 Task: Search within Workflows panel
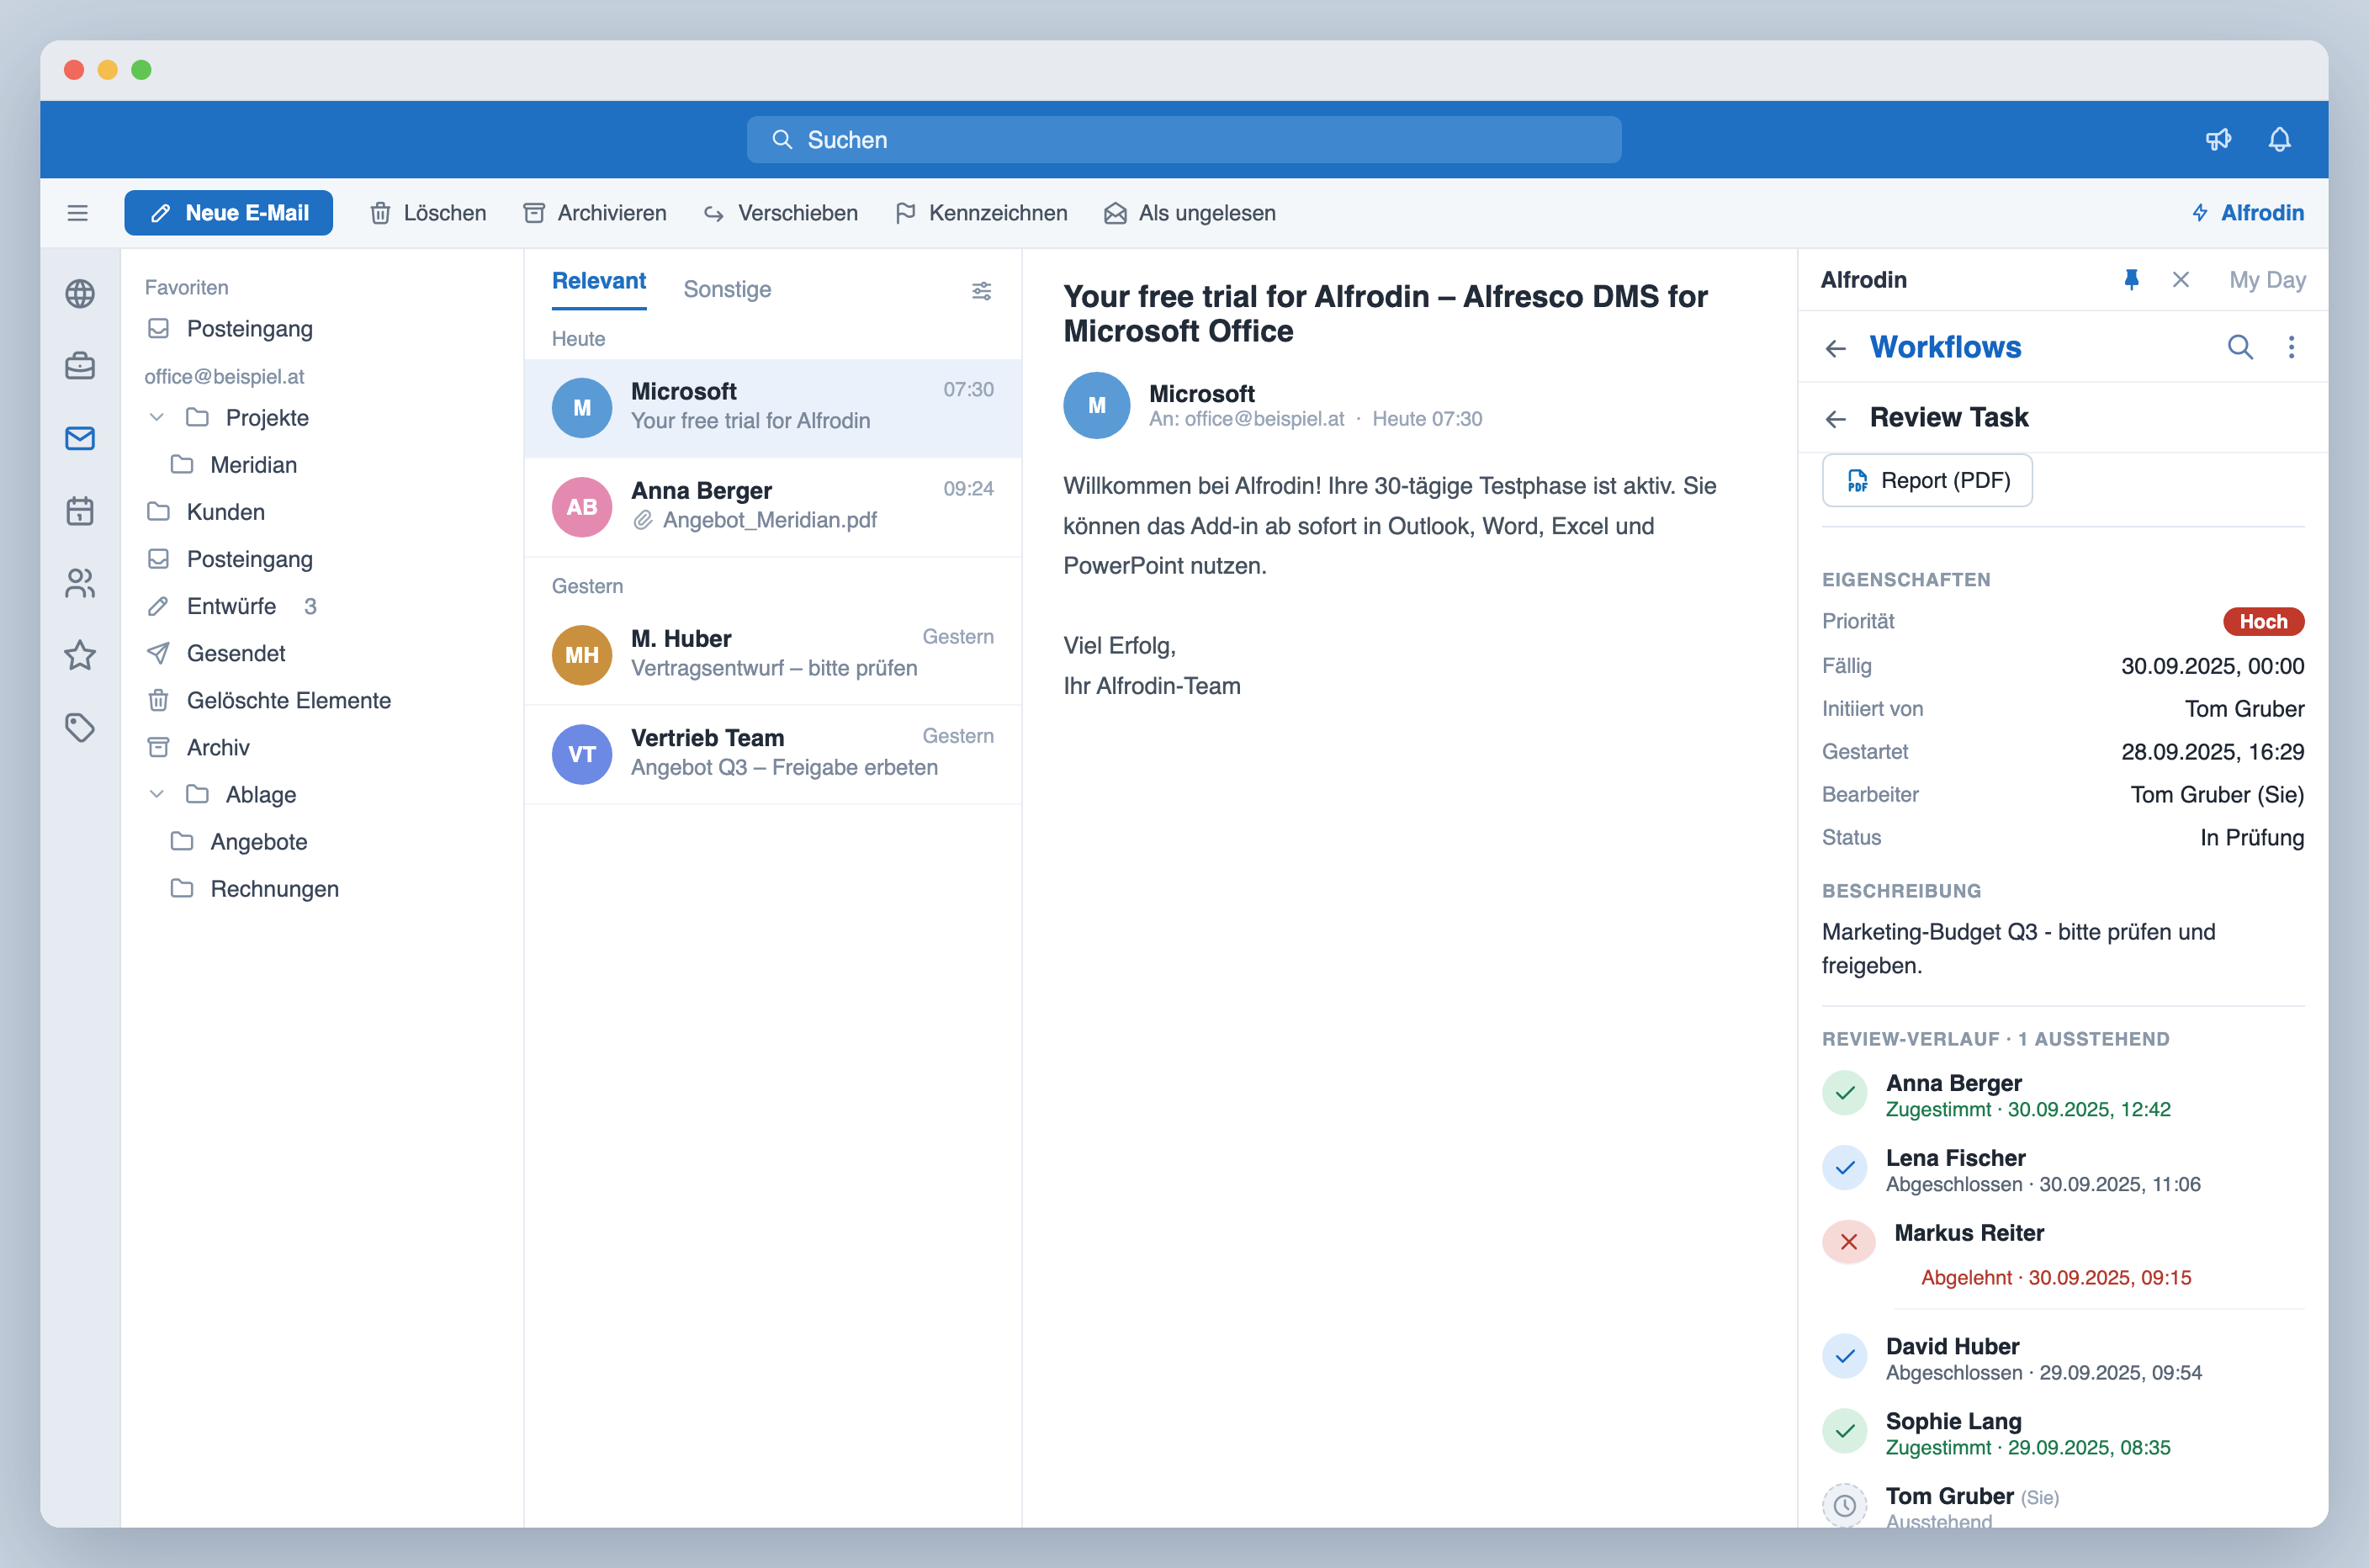pos(2240,347)
